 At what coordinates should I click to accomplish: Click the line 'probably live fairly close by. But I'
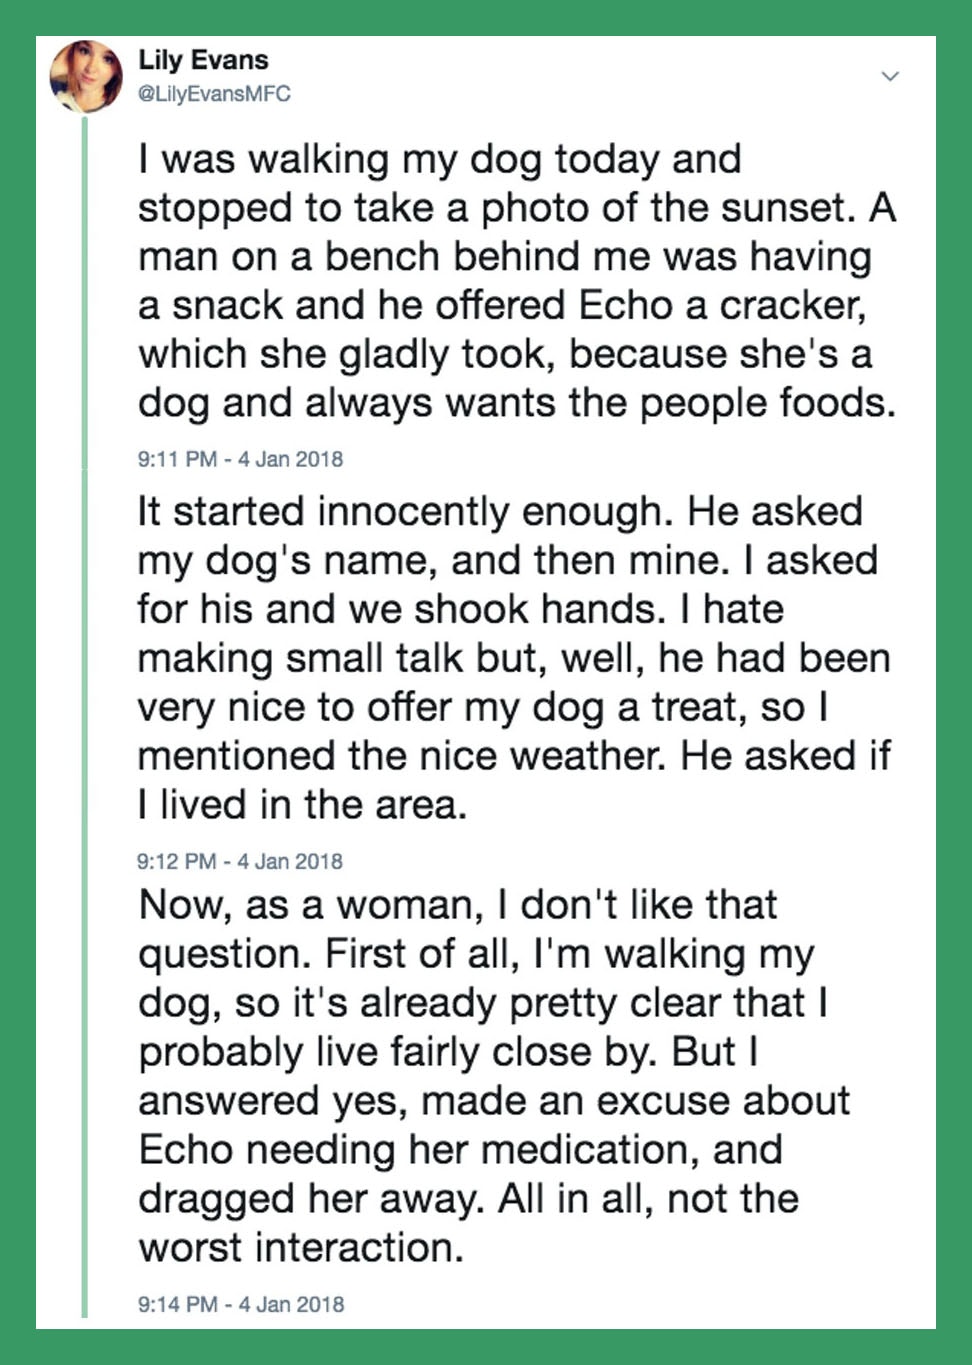click(448, 1051)
